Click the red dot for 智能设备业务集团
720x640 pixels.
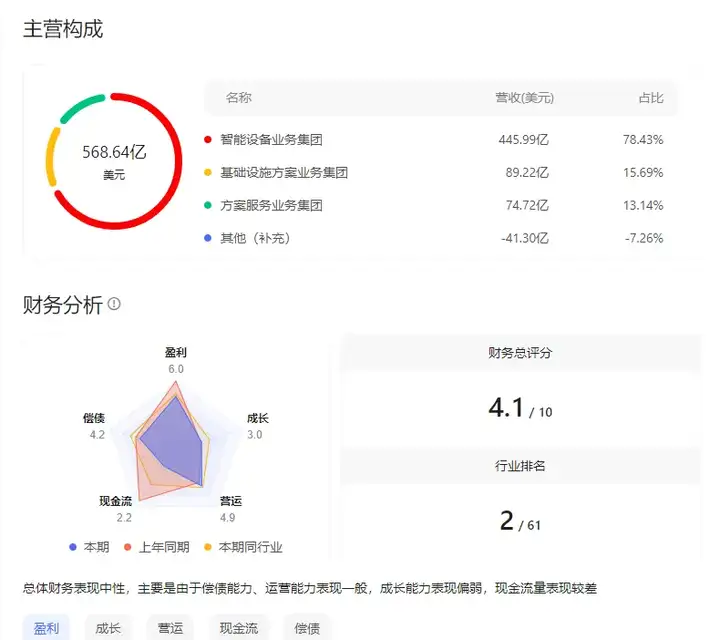pos(208,140)
